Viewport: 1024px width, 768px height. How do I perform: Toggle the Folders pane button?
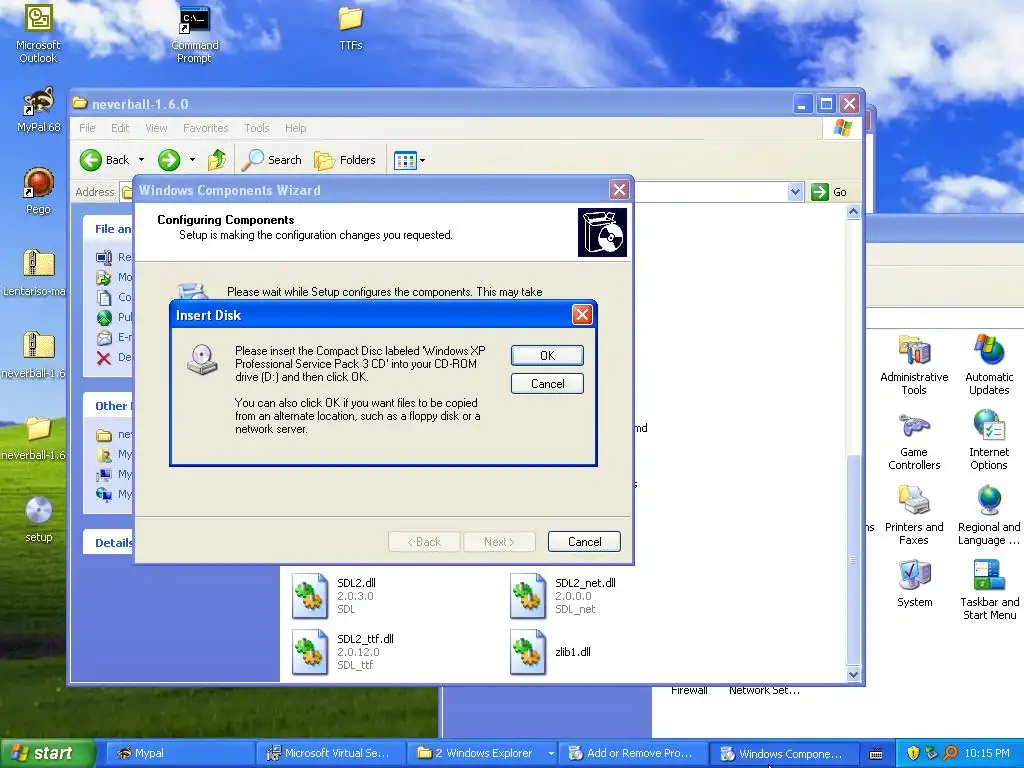click(x=345, y=160)
